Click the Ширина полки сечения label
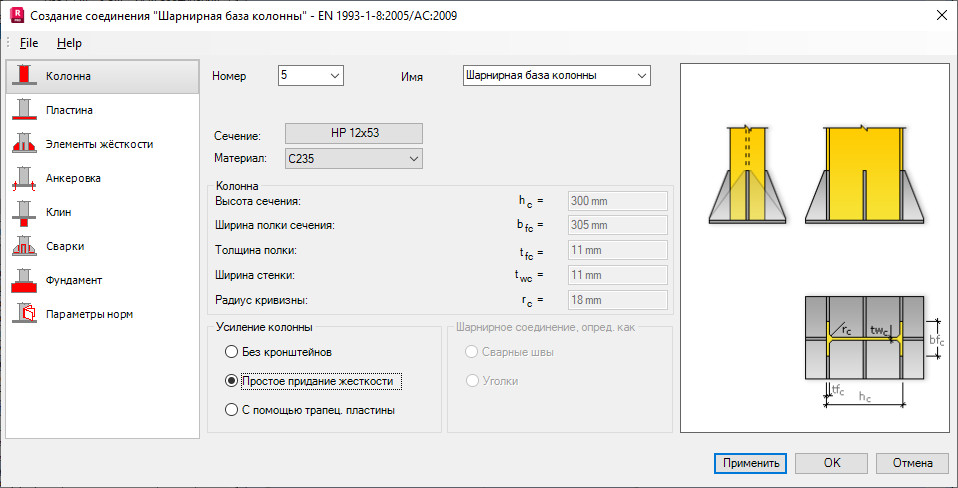The height and width of the screenshot is (488, 958). 275,225
